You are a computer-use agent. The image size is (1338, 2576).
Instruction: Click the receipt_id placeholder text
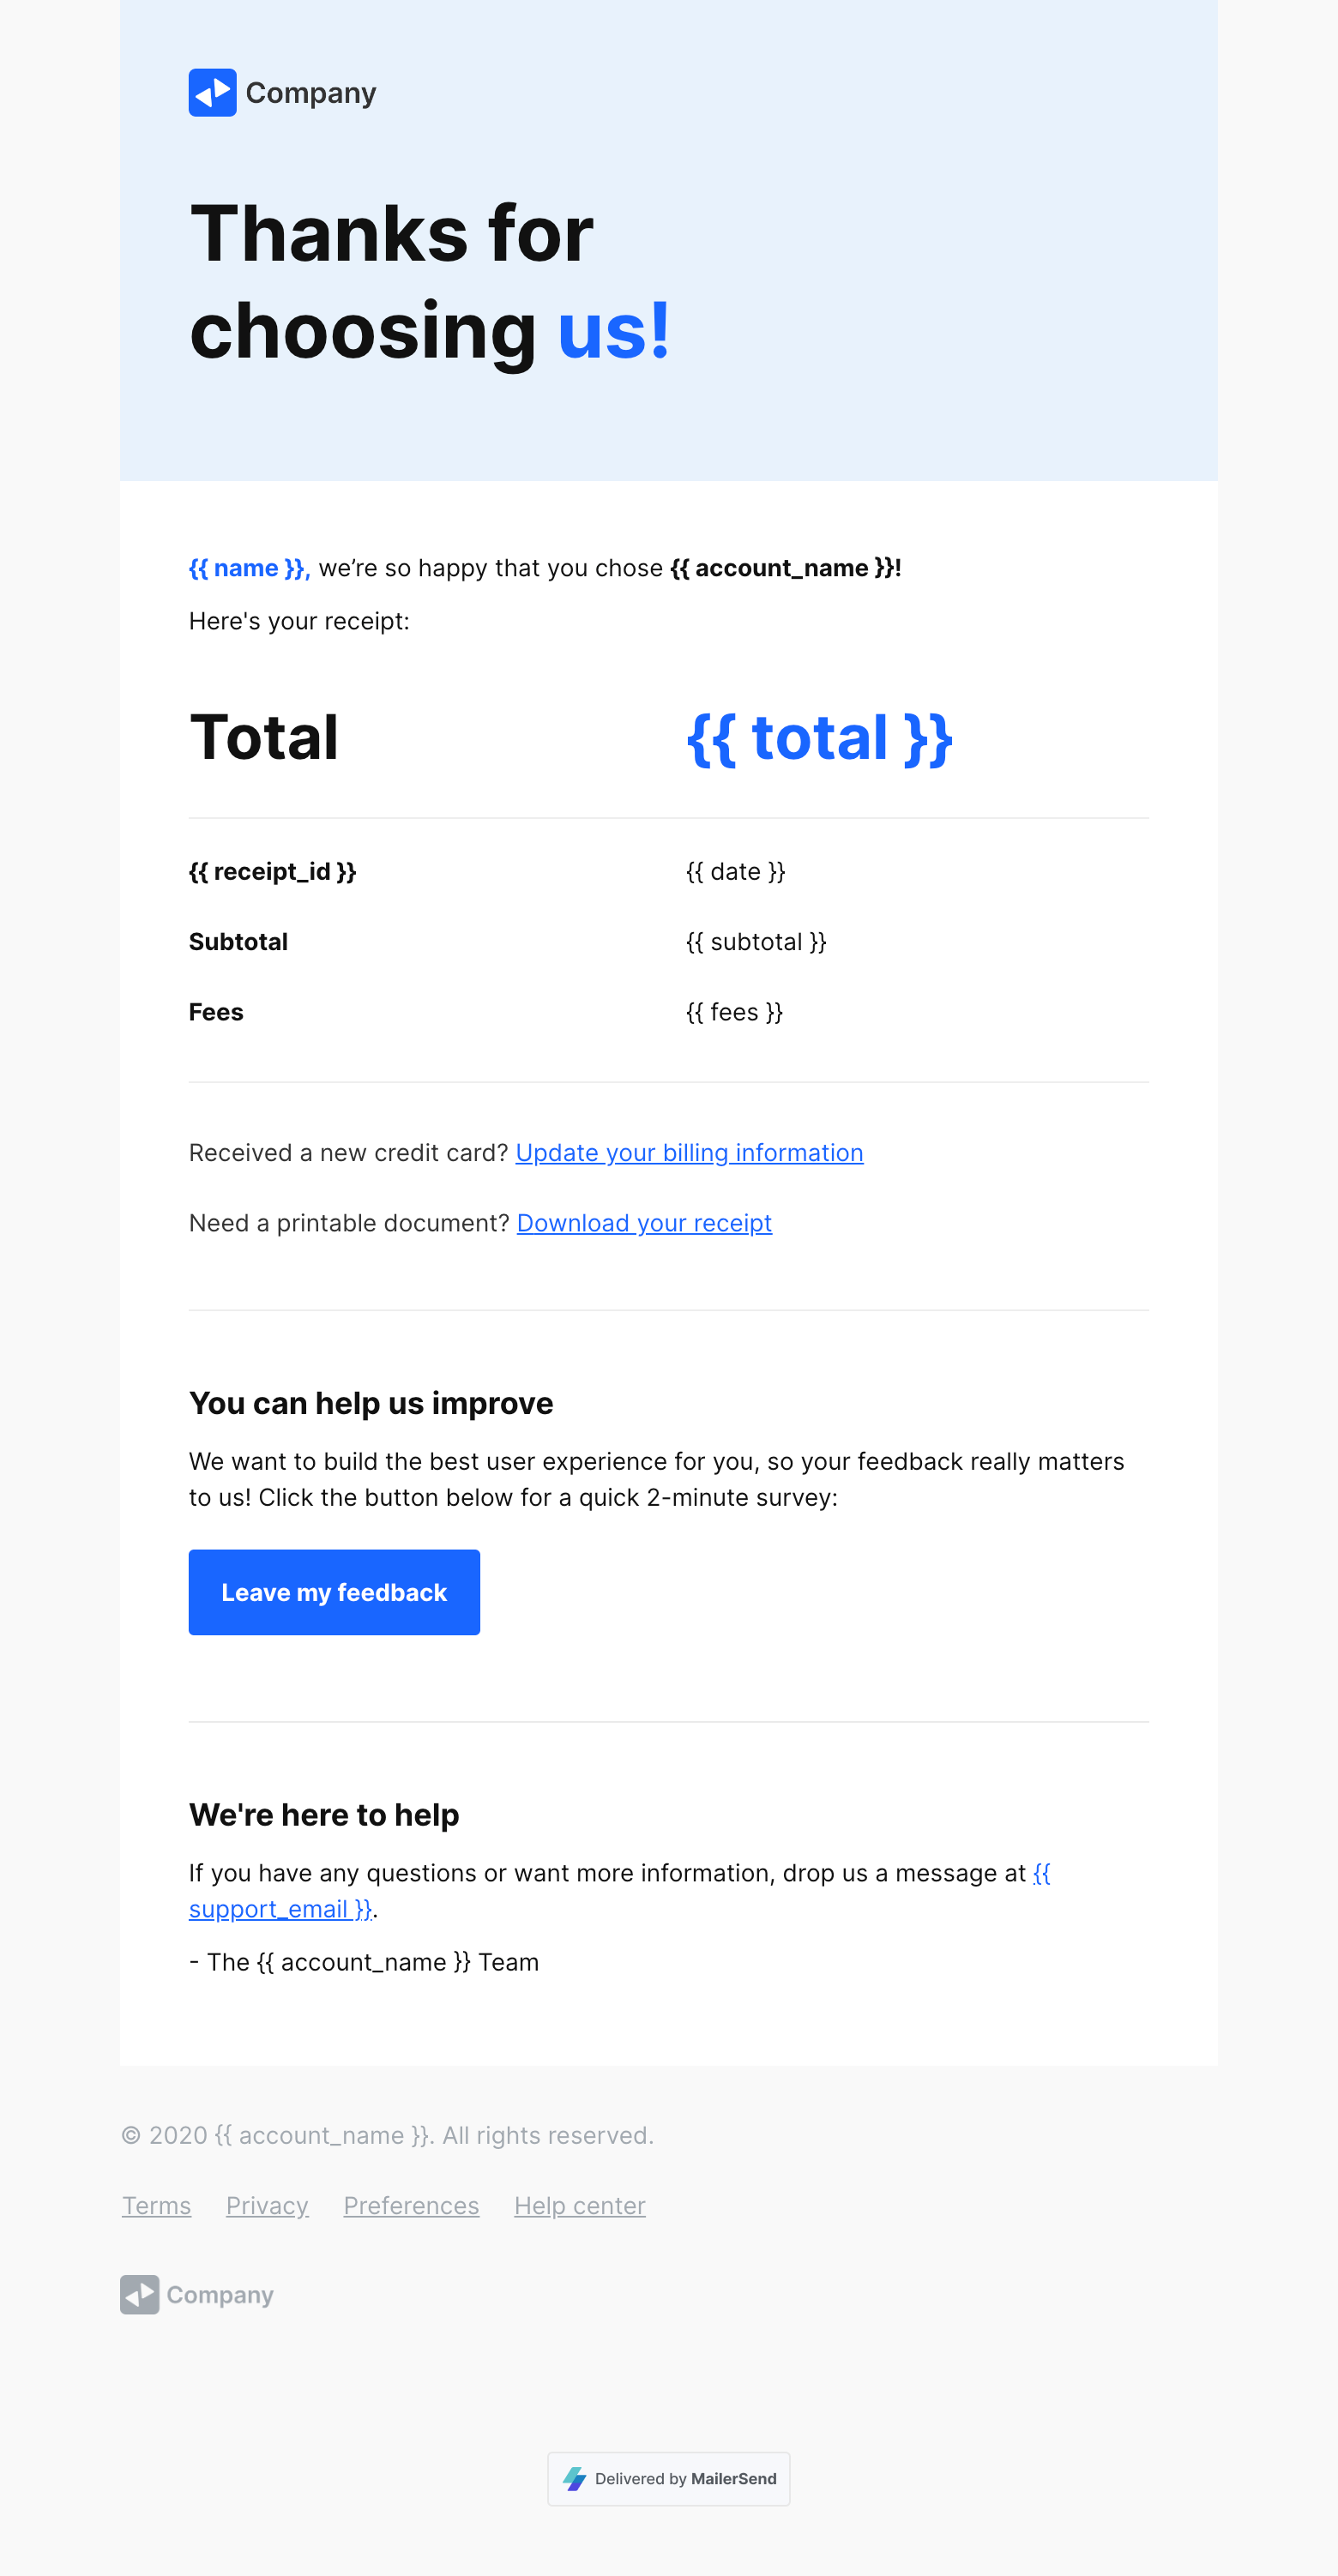pos(272,872)
